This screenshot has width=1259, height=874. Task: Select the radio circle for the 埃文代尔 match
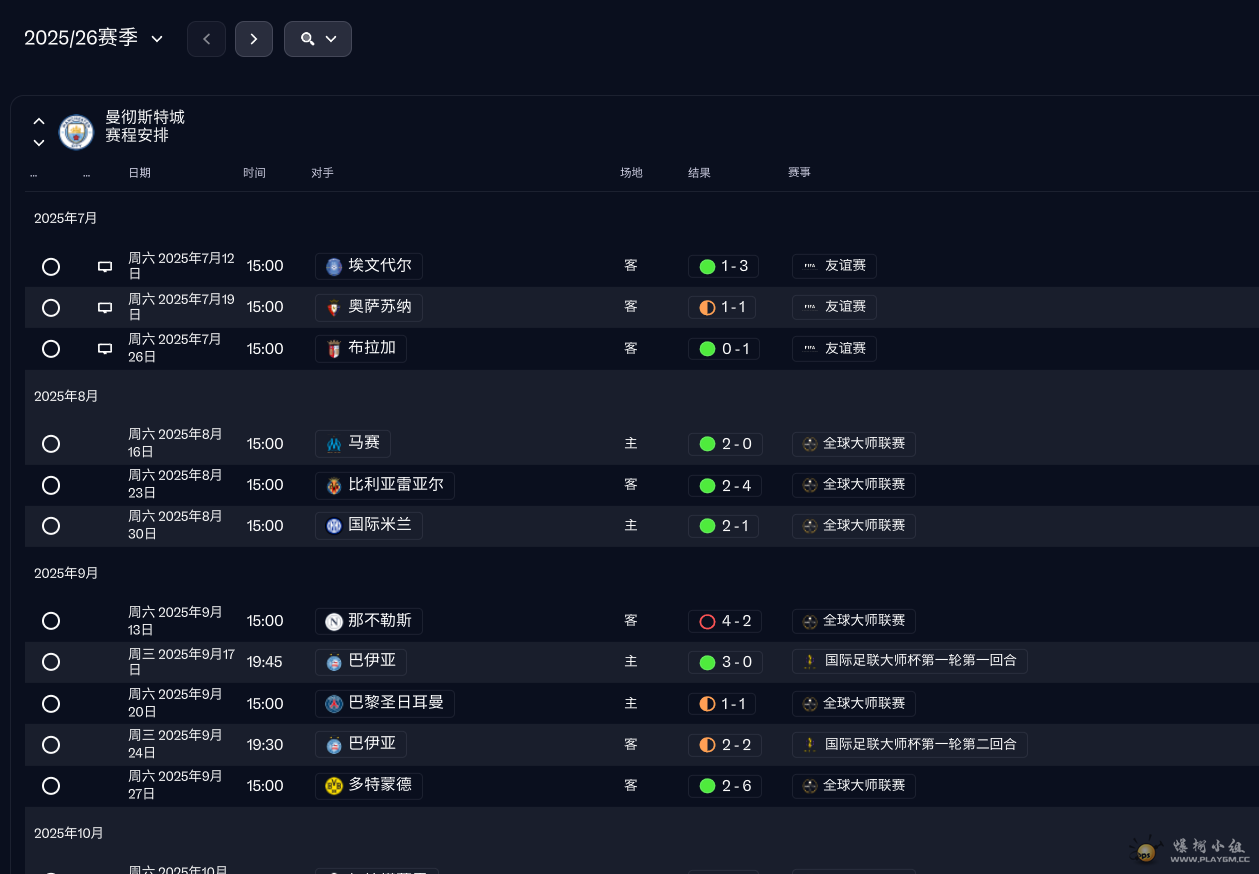pyautogui.click(x=51, y=267)
